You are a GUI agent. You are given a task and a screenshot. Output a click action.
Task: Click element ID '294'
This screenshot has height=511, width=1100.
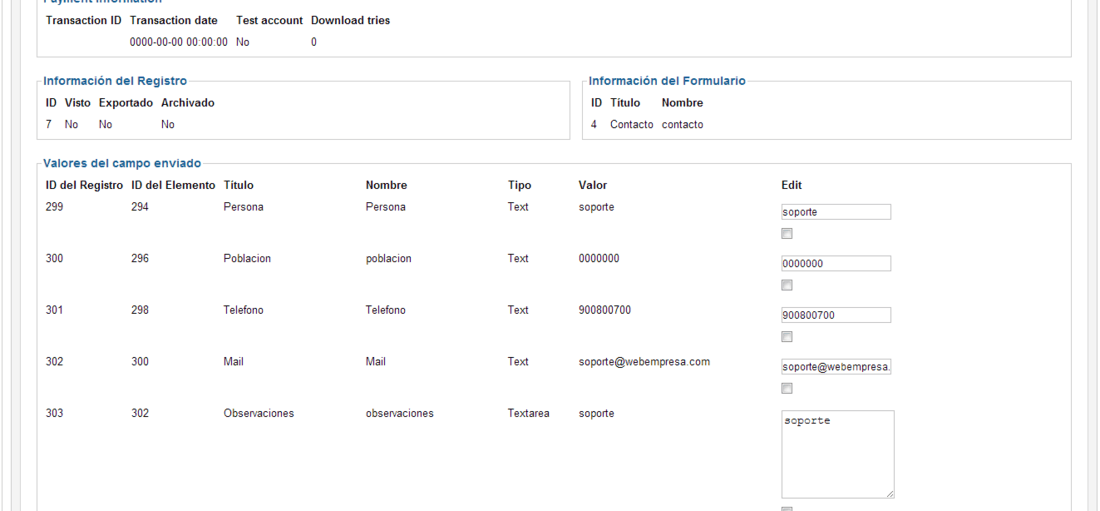point(140,207)
